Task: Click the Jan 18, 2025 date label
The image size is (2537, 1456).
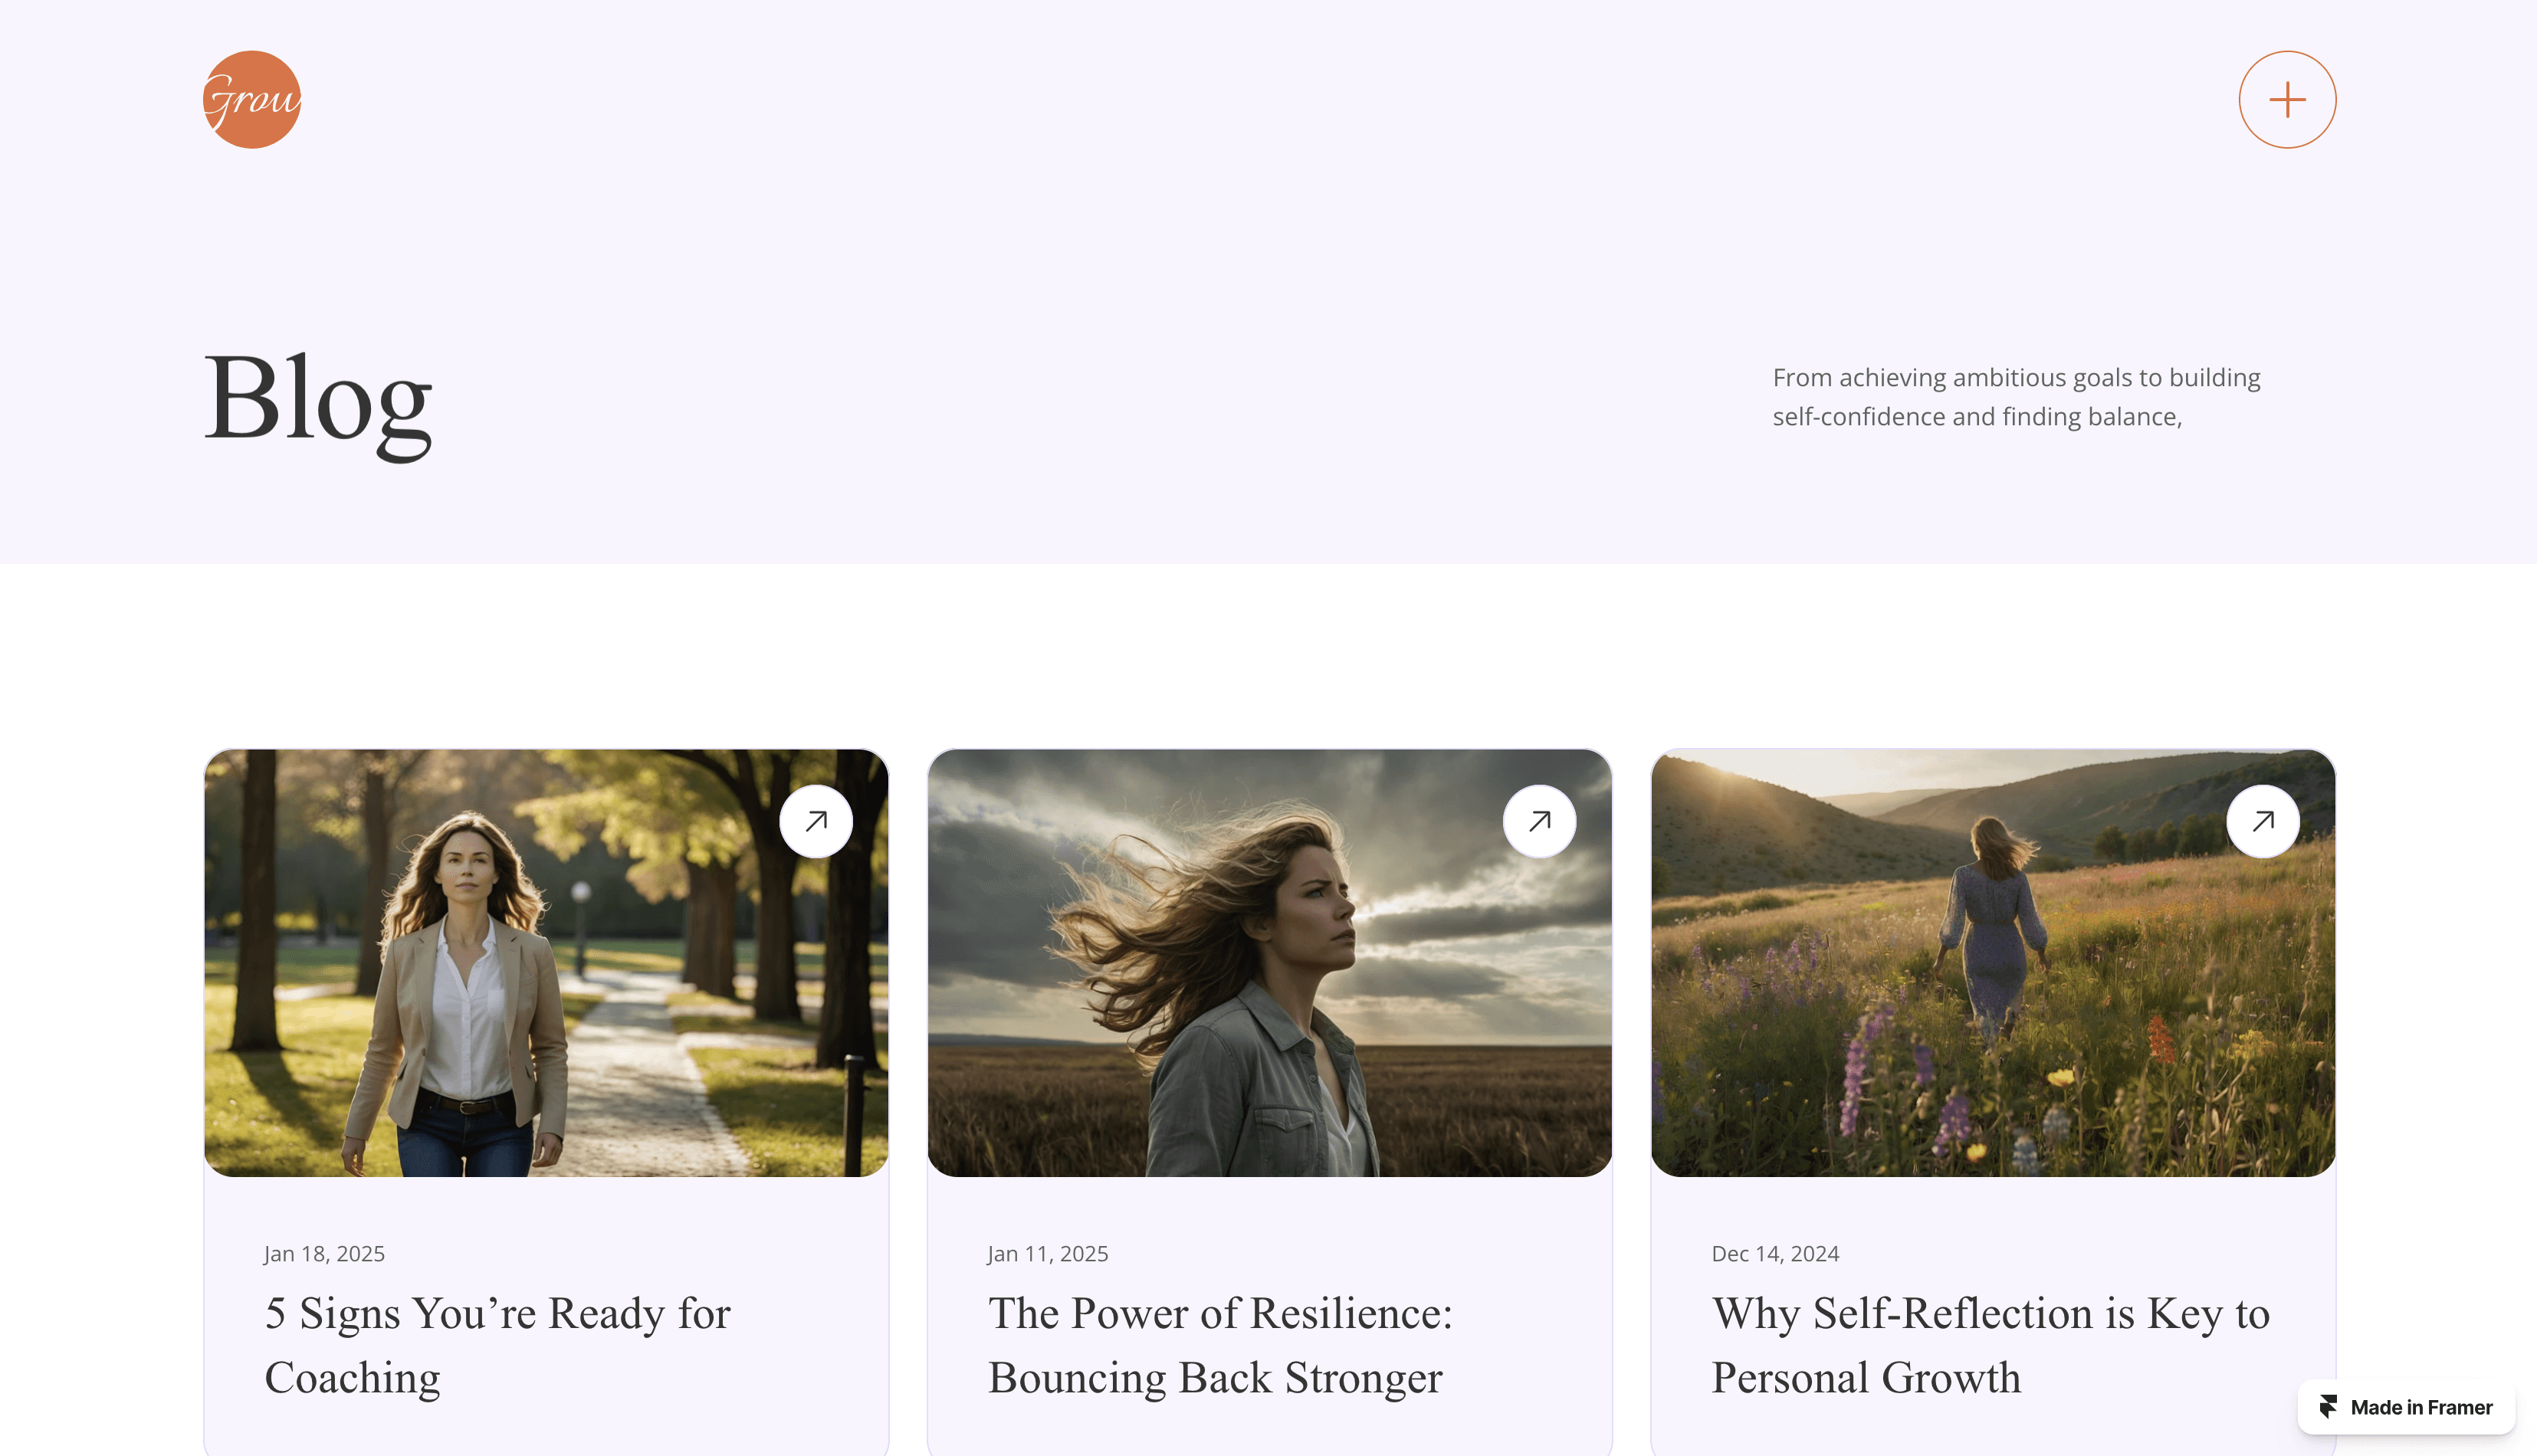Action: click(324, 1254)
